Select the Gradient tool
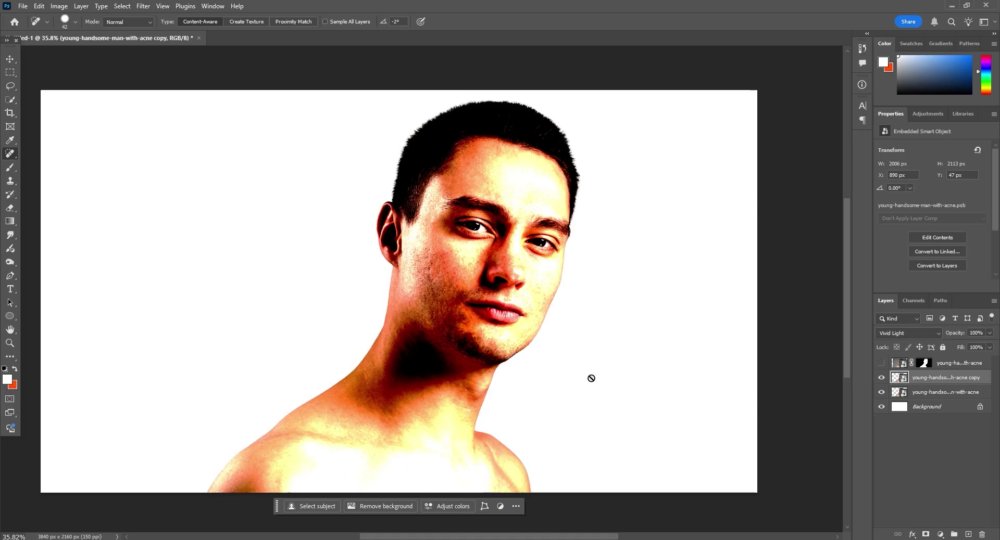Image resolution: width=1000 pixels, height=540 pixels. tap(10, 221)
